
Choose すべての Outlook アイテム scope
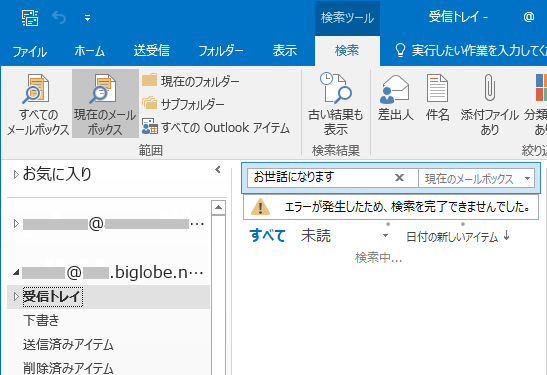(x=216, y=128)
